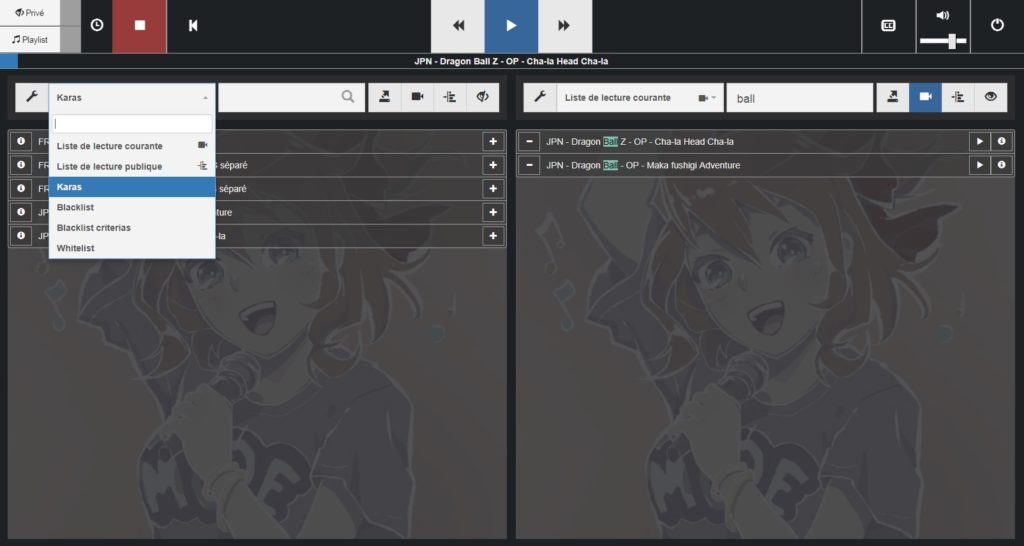Image resolution: width=1024 pixels, height=546 pixels.
Task: Toggle the highlighted current-playlist camera button on right
Action: [x=925, y=97]
